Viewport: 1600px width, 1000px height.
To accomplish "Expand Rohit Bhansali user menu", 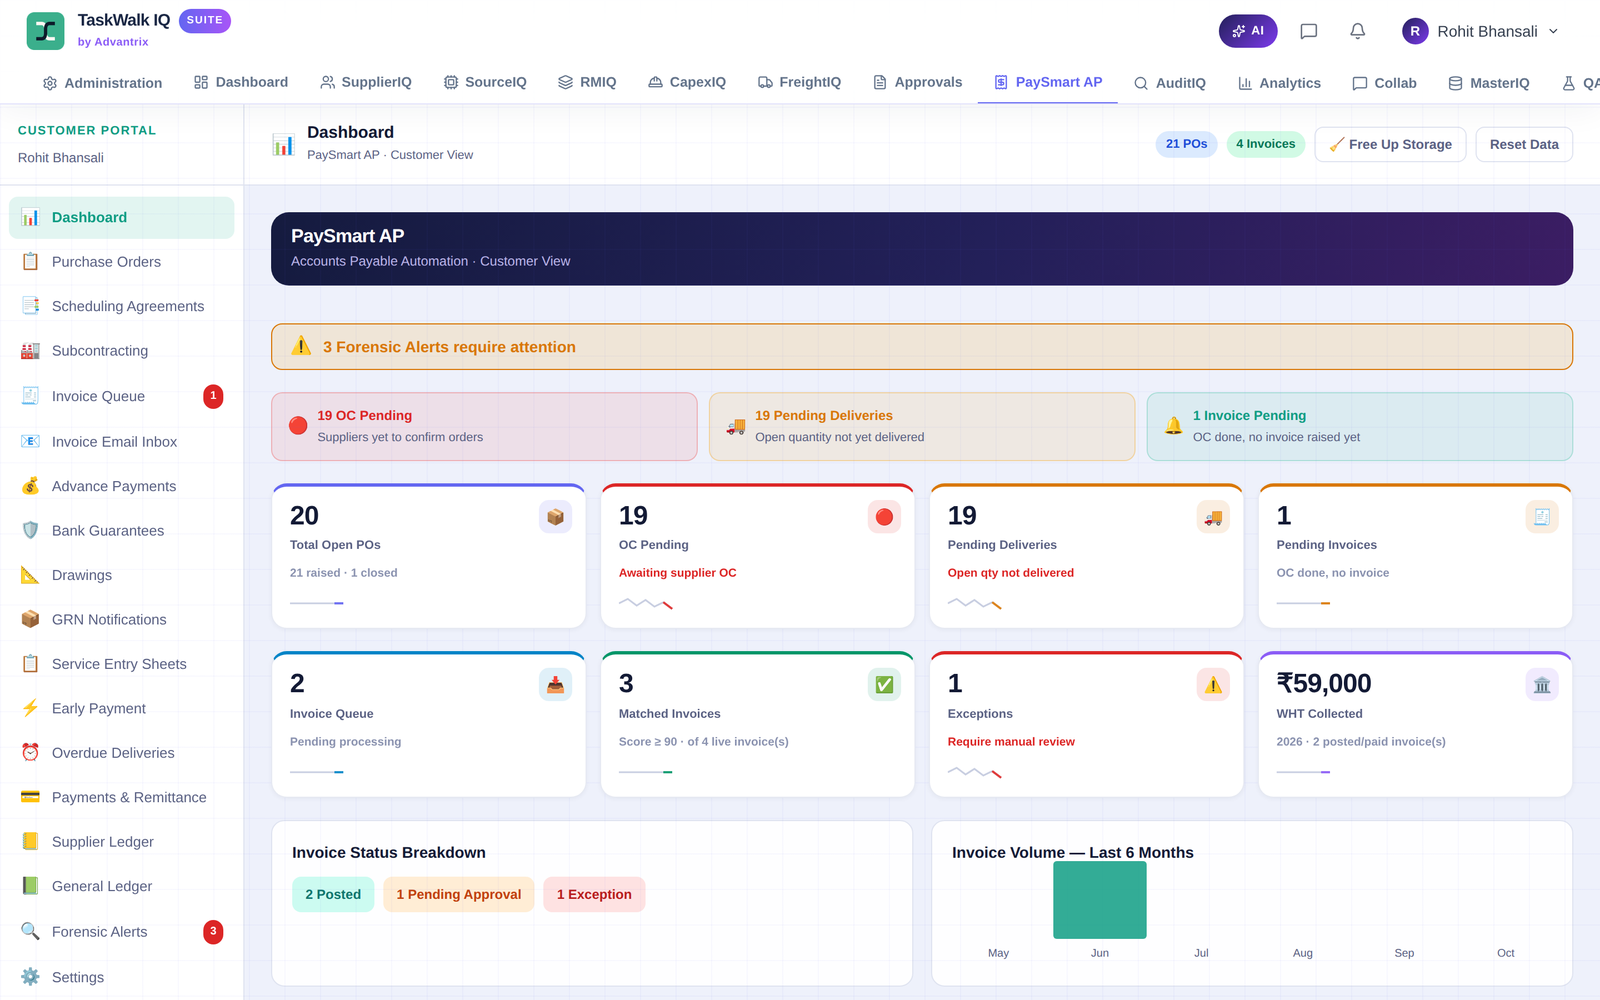I will [1481, 31].
